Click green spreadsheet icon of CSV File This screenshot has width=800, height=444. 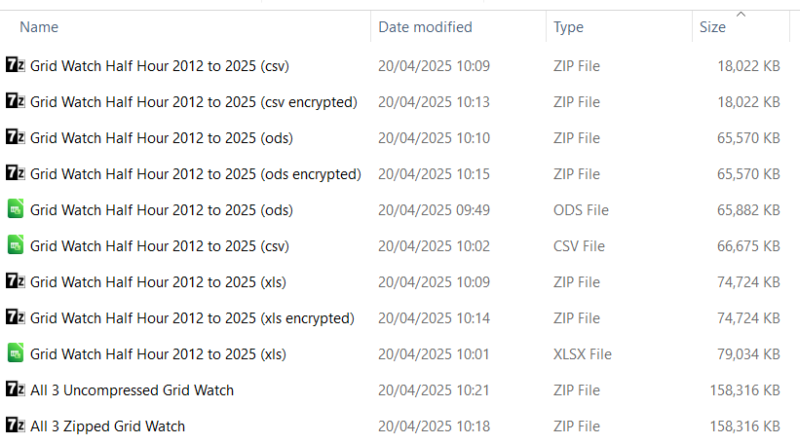15,245
